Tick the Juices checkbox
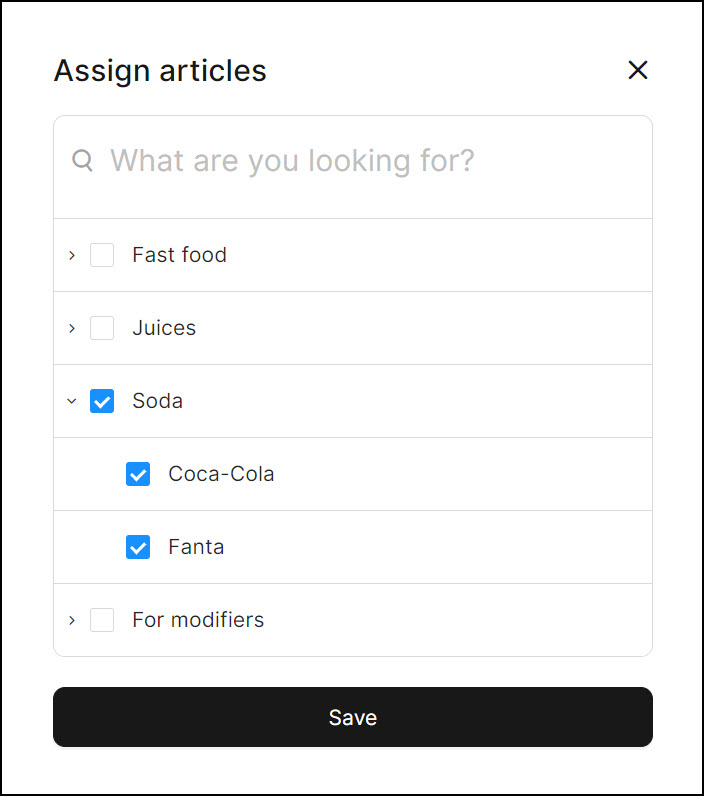Viewport: 704px width, 796px height. click(102, 328)
